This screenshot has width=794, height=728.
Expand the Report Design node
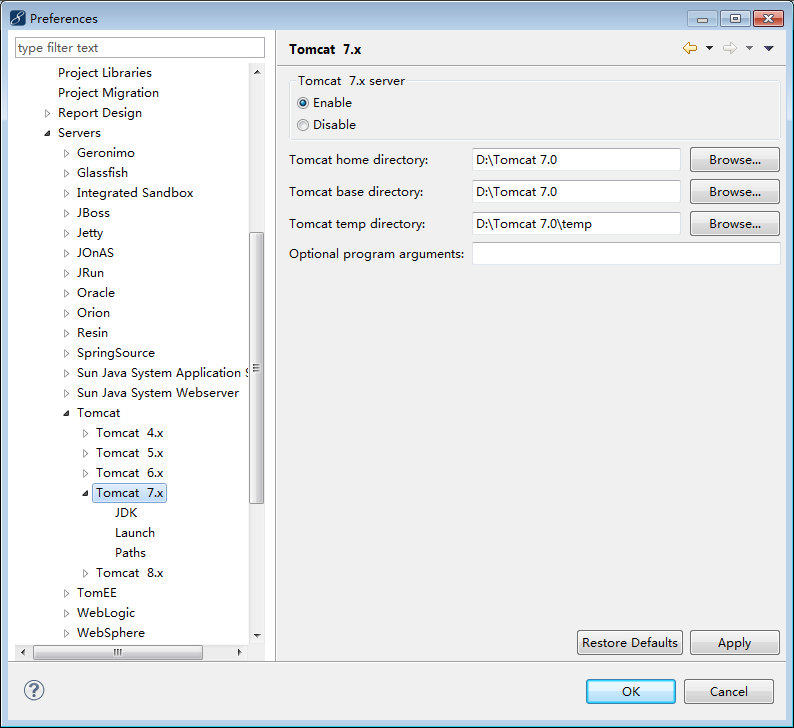tap(47, 113)
